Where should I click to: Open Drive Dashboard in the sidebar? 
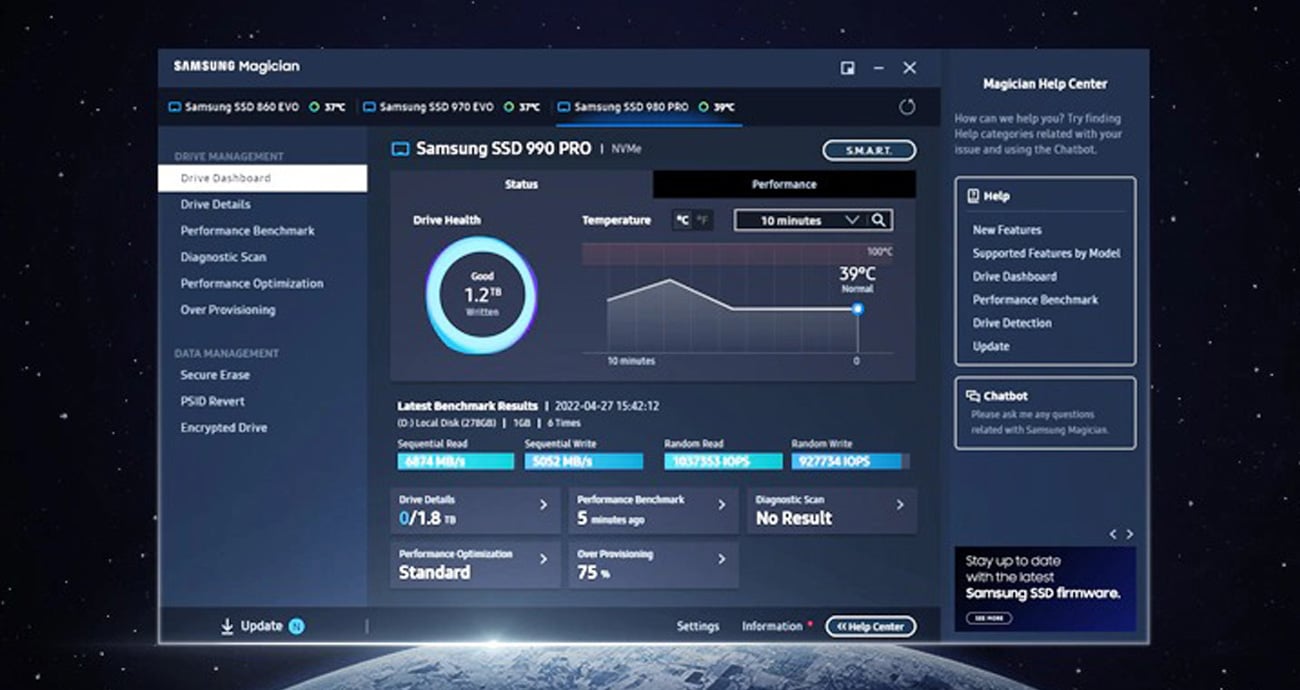coord(263,178)
